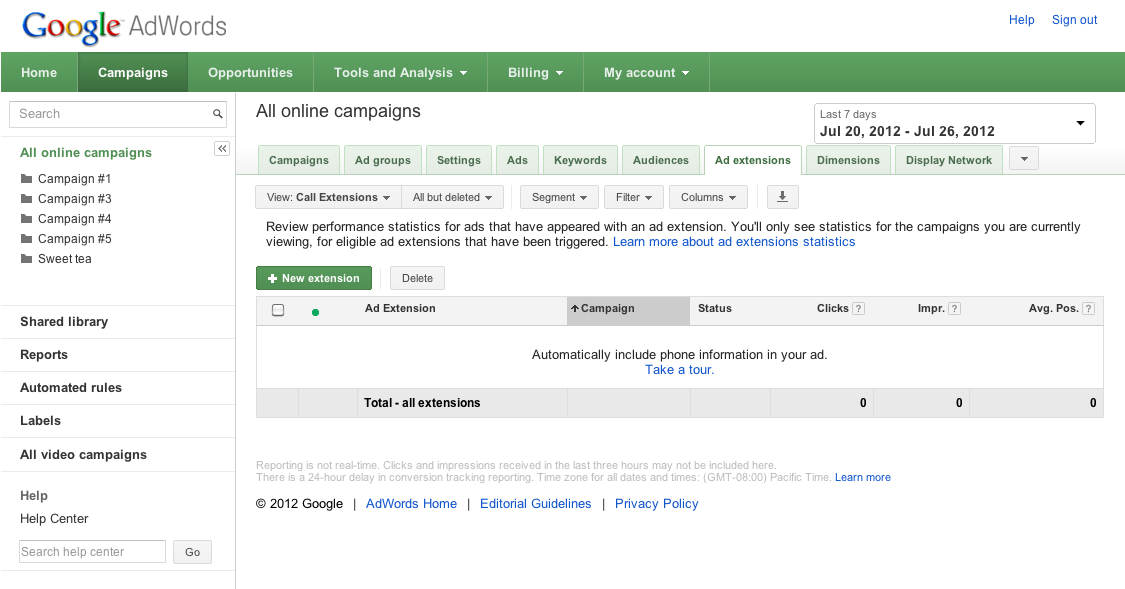This screenshot has width=1125, height=589.
Task: Click the download report icon
Action: (782, 197)
